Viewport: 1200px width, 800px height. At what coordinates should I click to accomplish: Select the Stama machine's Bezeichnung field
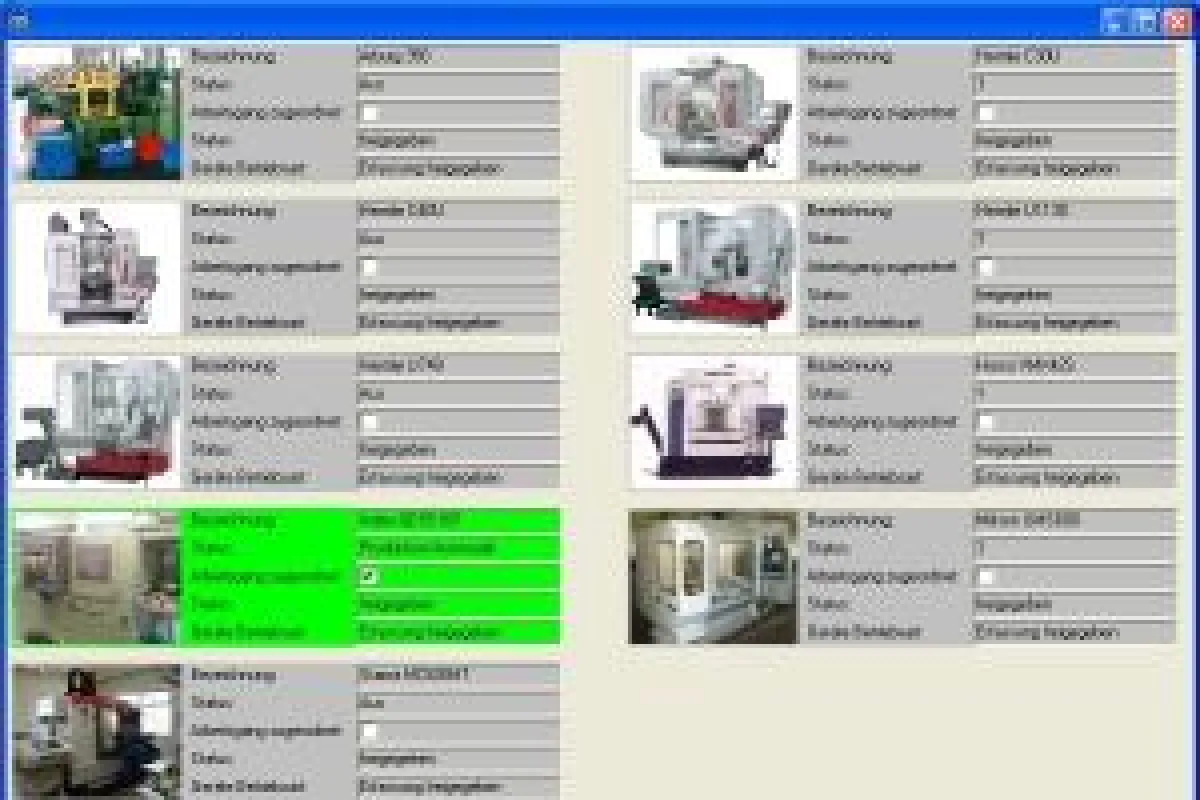tap(457, 675)
